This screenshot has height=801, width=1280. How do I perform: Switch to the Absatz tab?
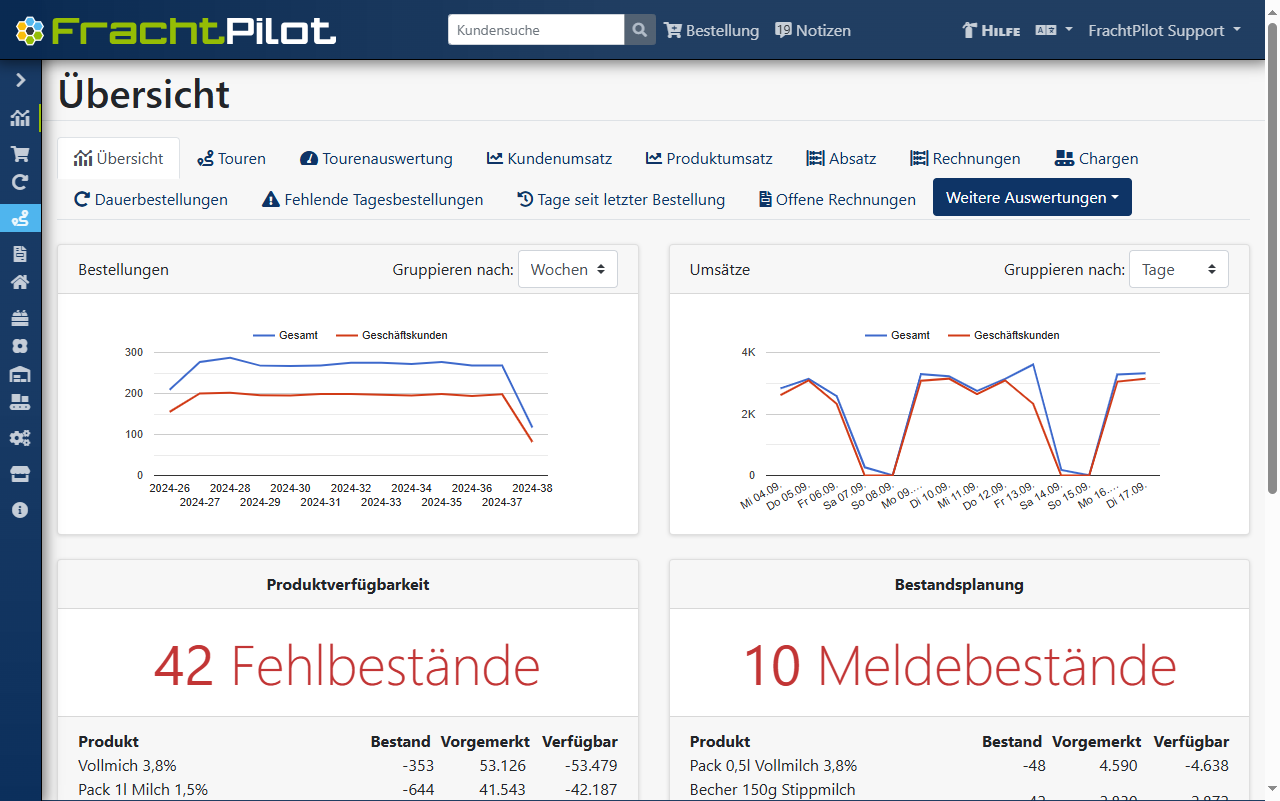click(841, 158)
